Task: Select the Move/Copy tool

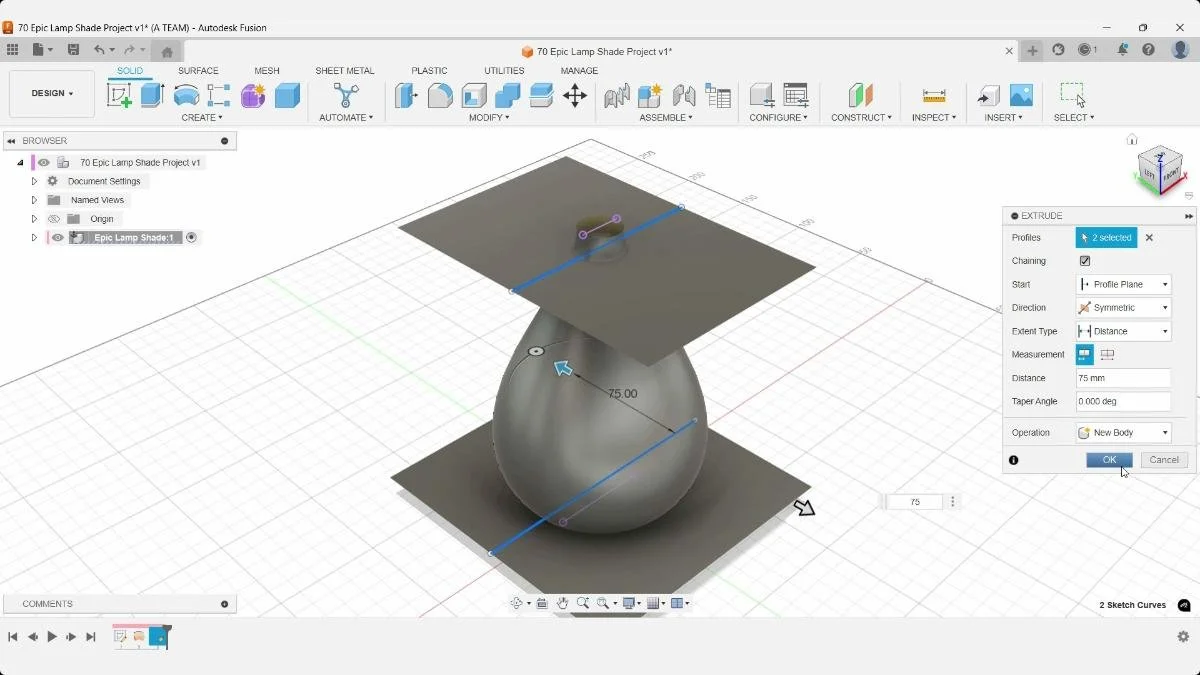Action: tap(574, 95)
